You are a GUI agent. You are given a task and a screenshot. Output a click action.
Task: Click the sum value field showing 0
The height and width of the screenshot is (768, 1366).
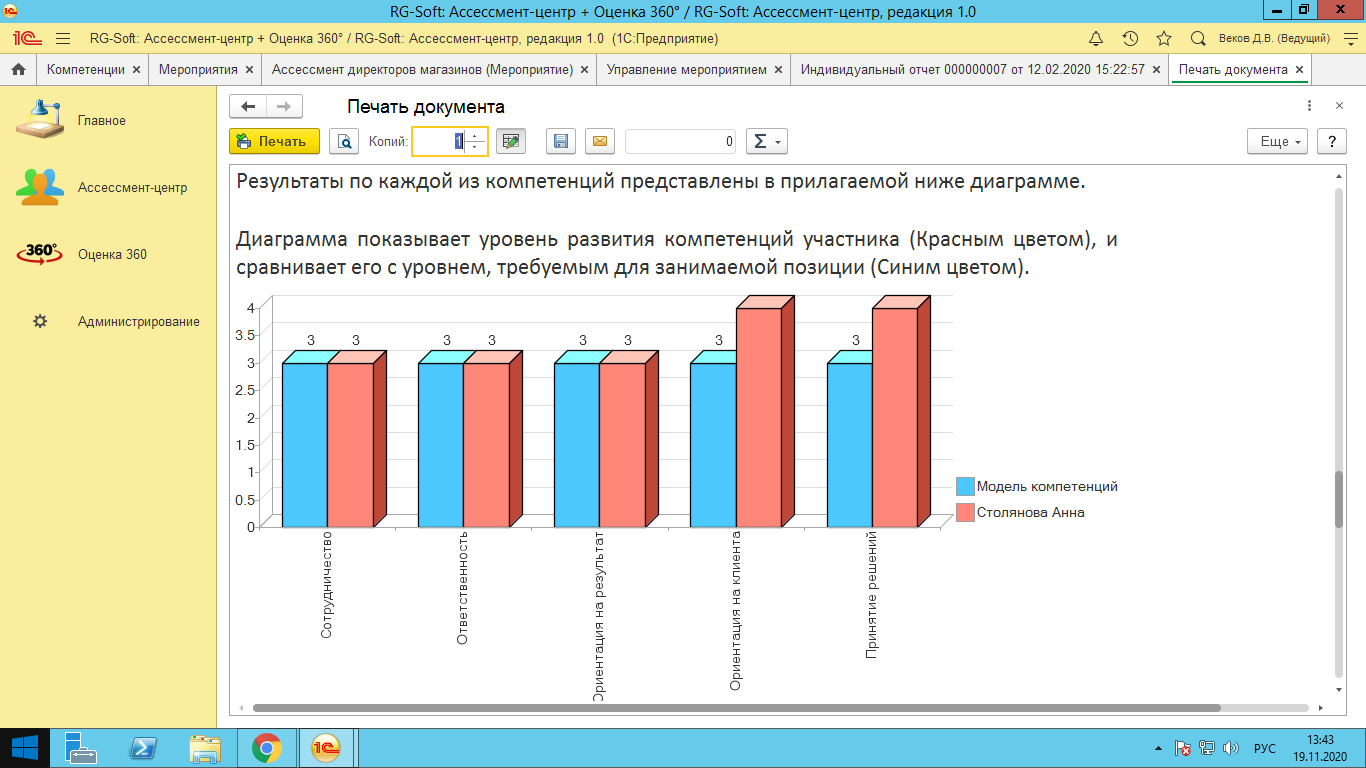[x=681, y=141]
